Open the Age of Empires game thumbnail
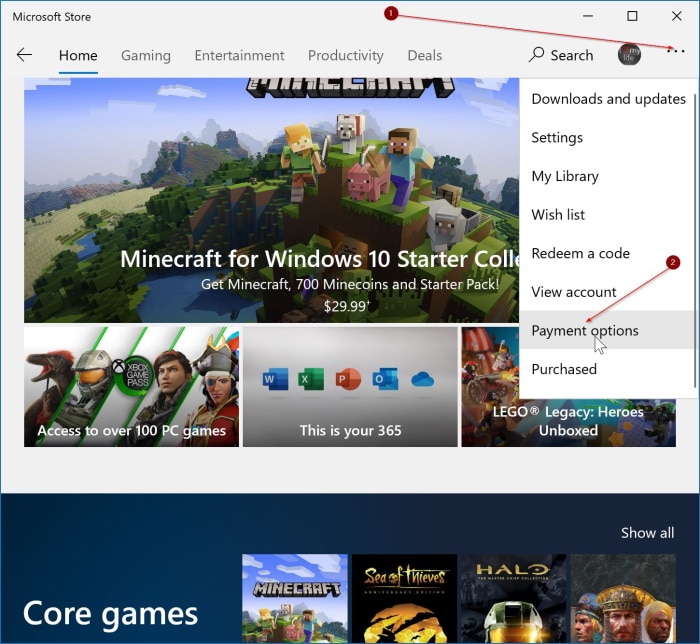This screenshot has height=644, width=700. (623, 598)
